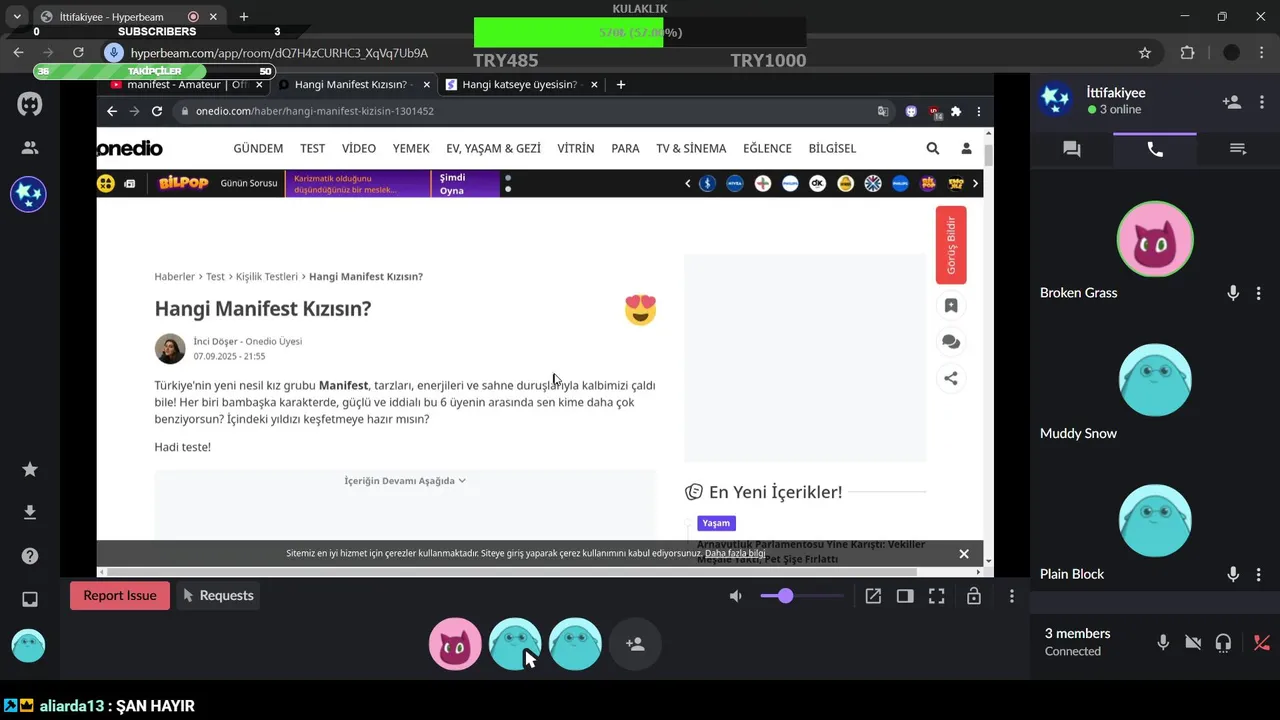Open inner browser extensions puzzle icon
This screenshot has height=720, width=1280.
pyautogui.click(x=956, y=111)
